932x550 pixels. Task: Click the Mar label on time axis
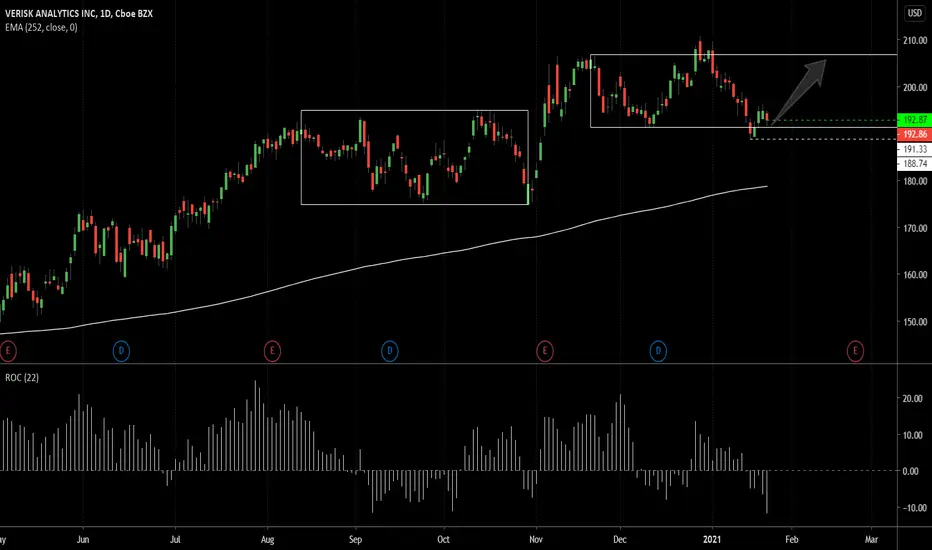coord(871,540)
